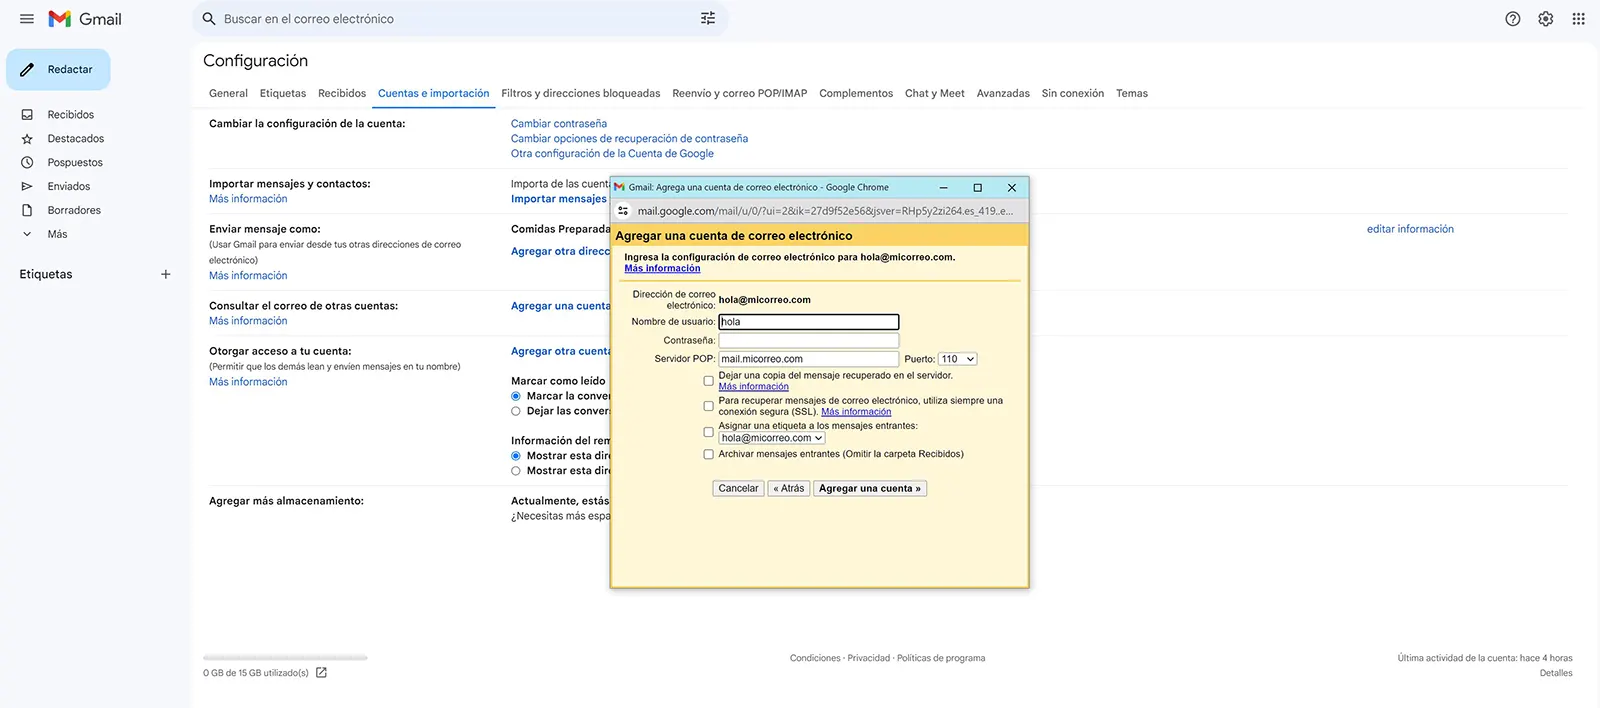Screen dimensions: 1600x708
Task: Click the Cambiar contraseña link
Action: click(558, 124)
